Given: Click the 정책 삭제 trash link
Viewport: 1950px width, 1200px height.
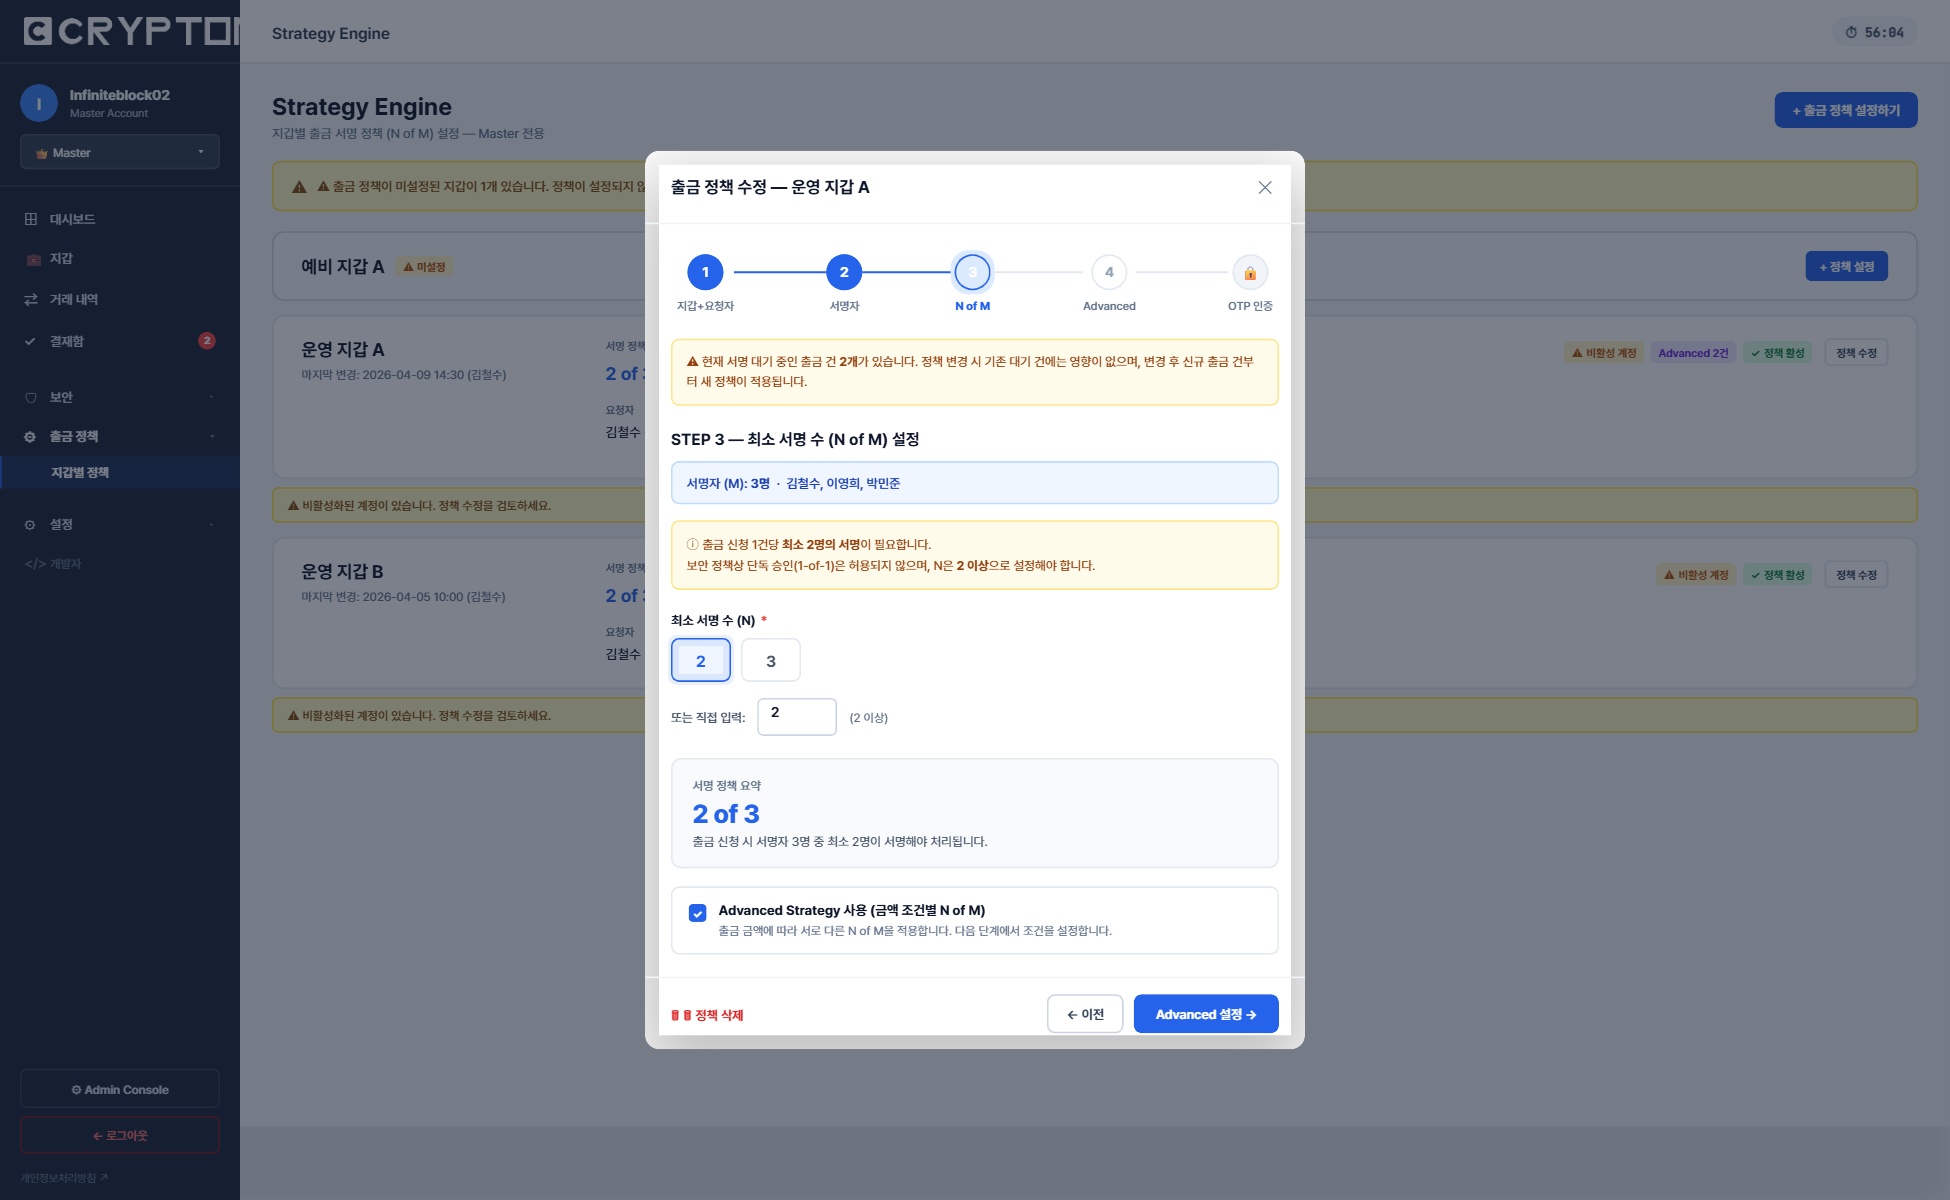Looking at the screenshot, I should click(707, 1015).
